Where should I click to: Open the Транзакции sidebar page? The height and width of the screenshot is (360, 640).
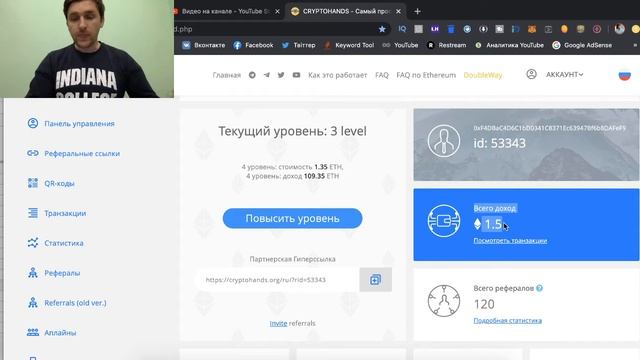tap(56, 213)
